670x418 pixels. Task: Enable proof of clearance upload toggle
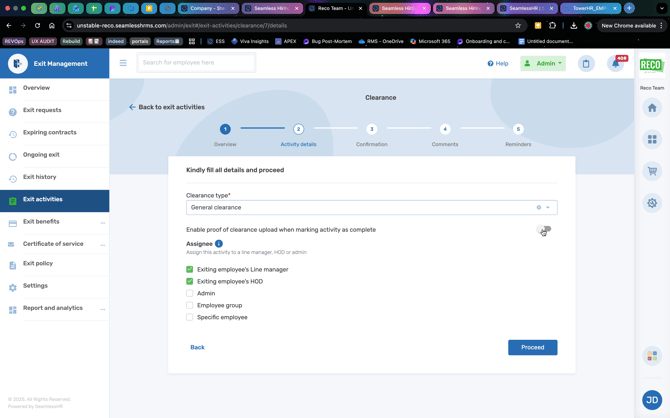pyautogui.click(x=545, y=230)
